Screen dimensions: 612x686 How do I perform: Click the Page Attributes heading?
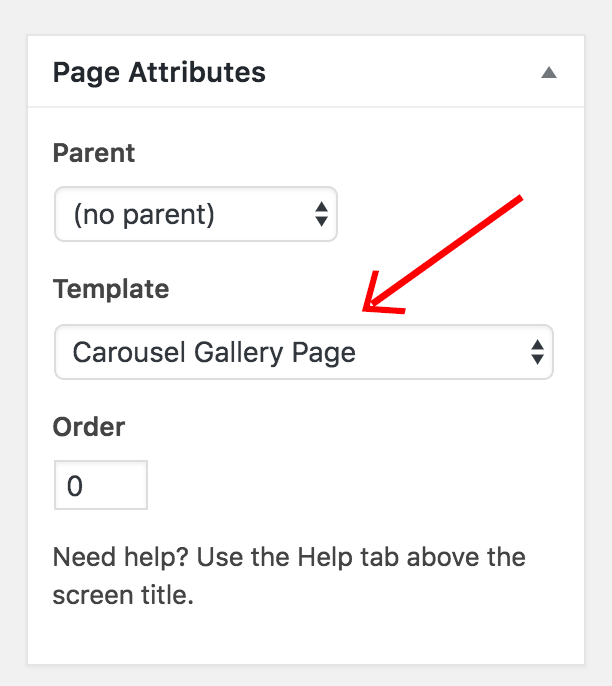pos(159,73)
